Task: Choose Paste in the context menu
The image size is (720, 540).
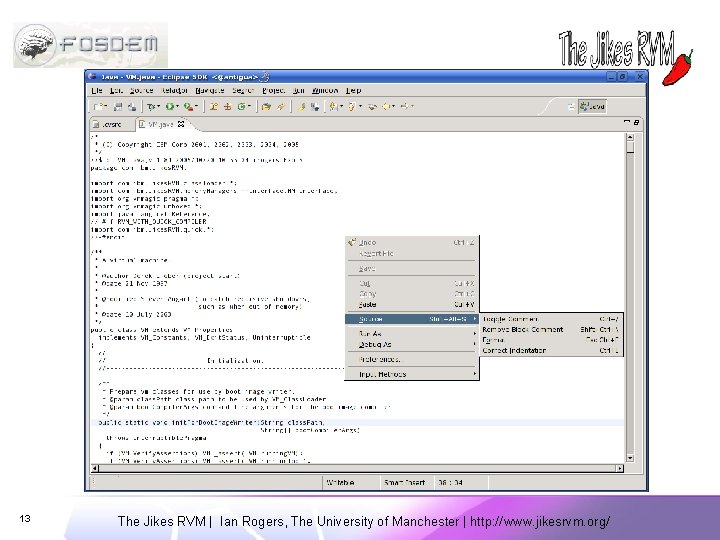Action: pos(411,304)
